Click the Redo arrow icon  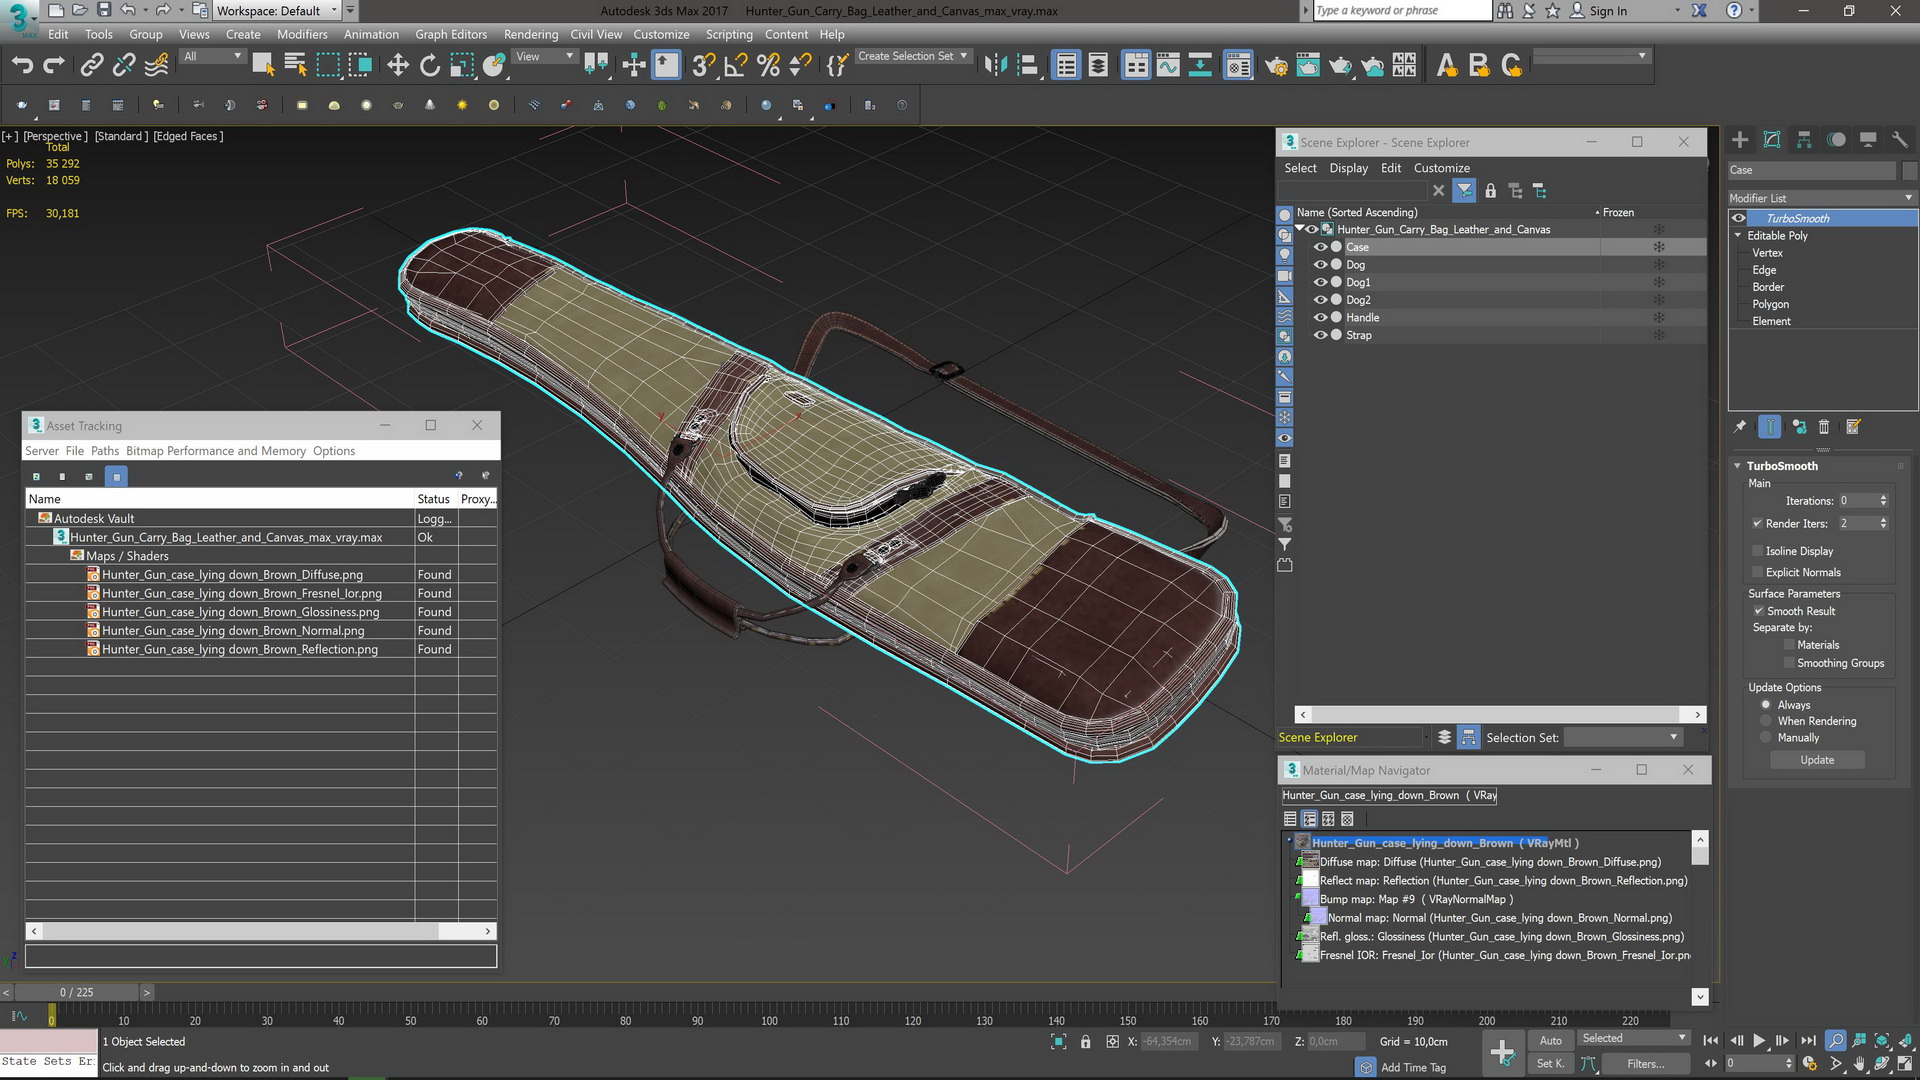tap(54, 66)
